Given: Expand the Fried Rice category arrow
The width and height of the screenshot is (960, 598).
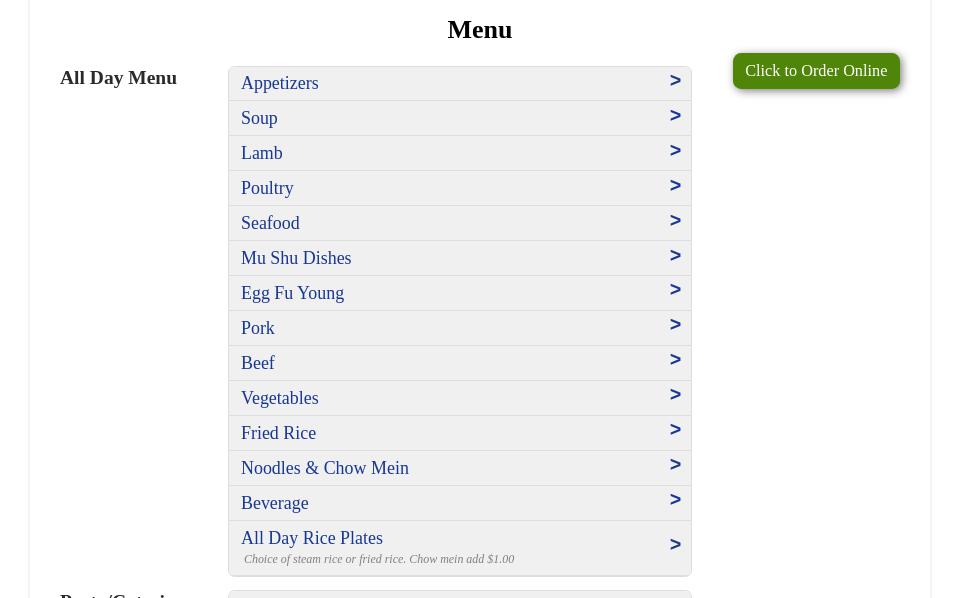Looking at the screenshot, I should [675, 430].
